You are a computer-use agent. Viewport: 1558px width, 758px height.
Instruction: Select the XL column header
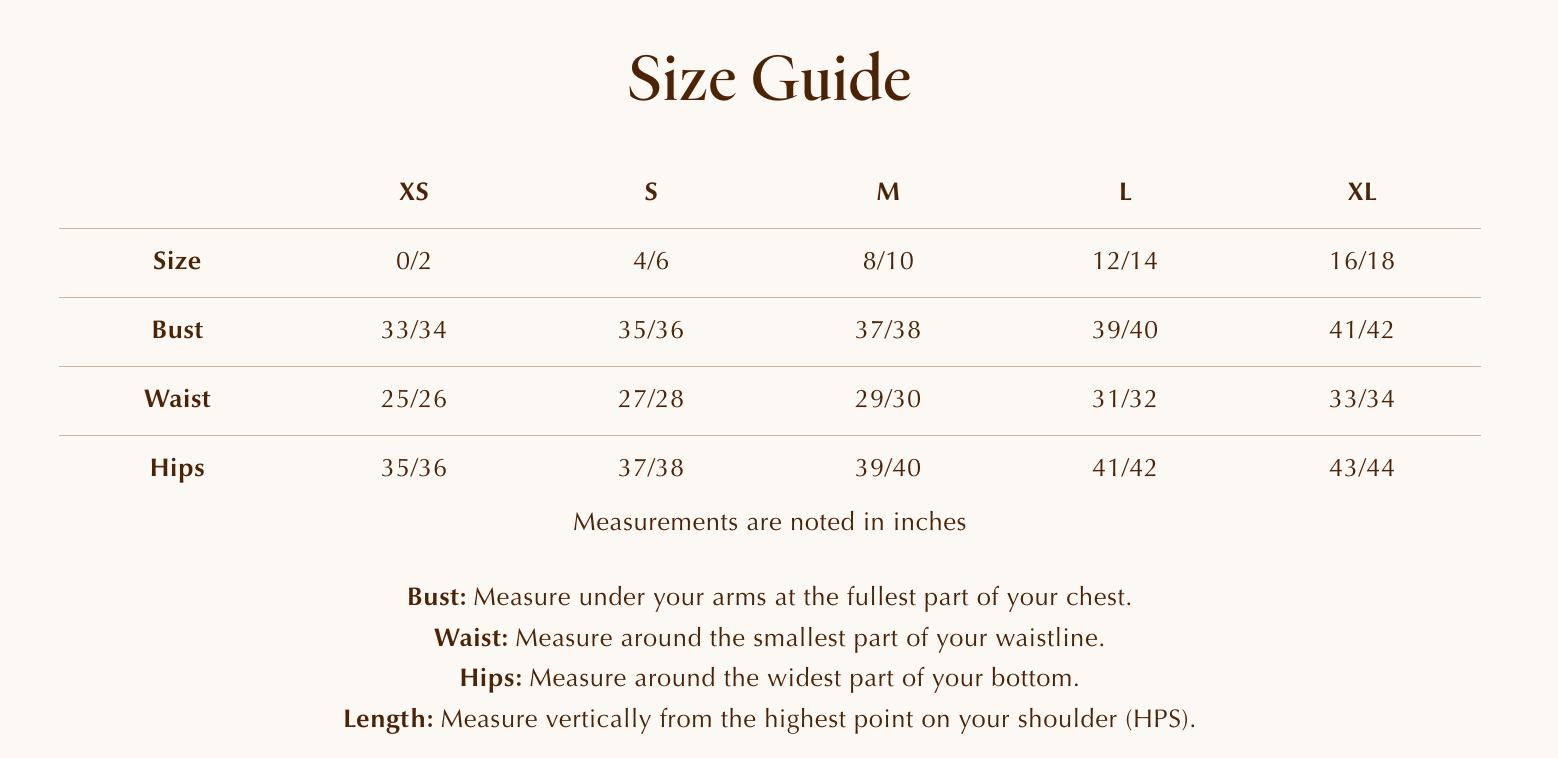click(x=1362, y=192)
